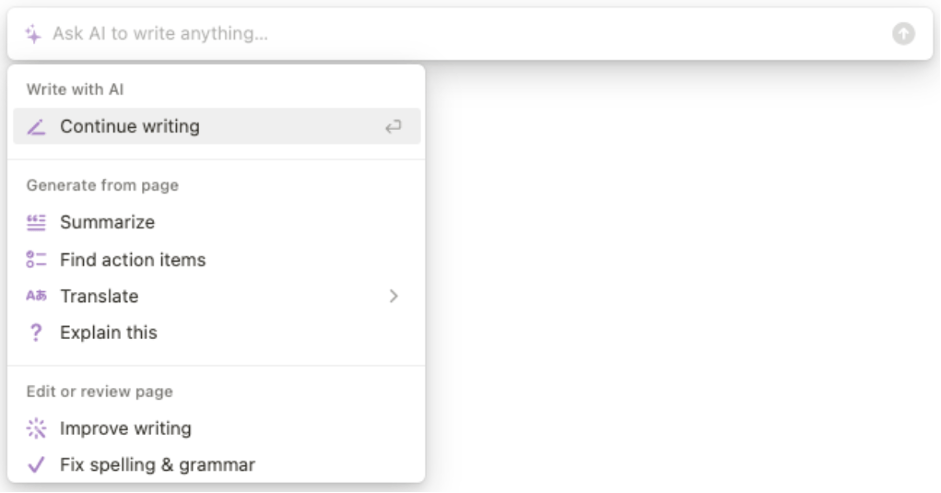Submit prompt with the up-arrow send button
Image resolution: width=941 pixels, height=493 pixels.
tap(903, 34)
